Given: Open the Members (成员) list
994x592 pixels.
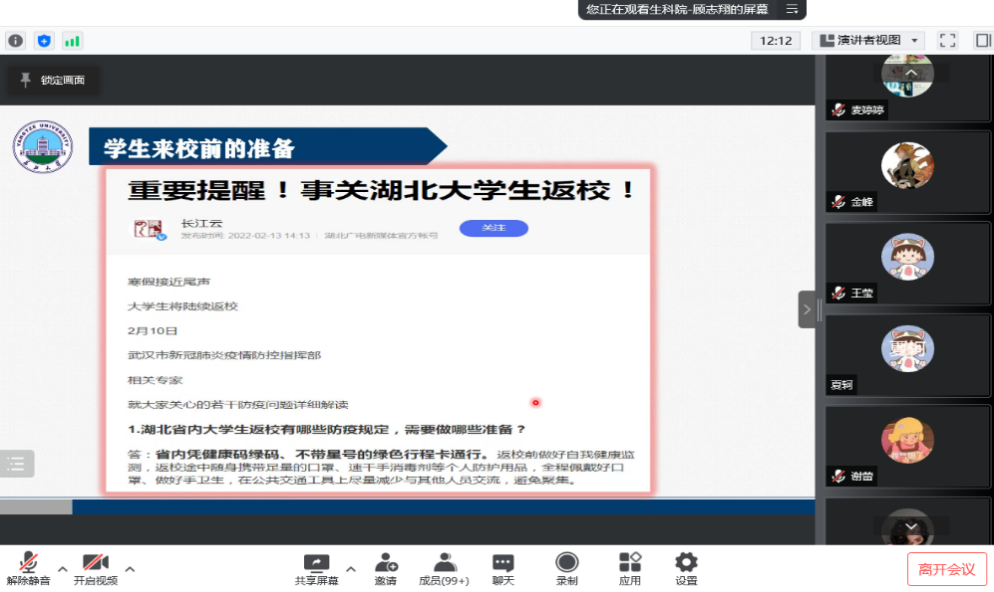Looking at the screenshot, I should click(x=443, y=569).
